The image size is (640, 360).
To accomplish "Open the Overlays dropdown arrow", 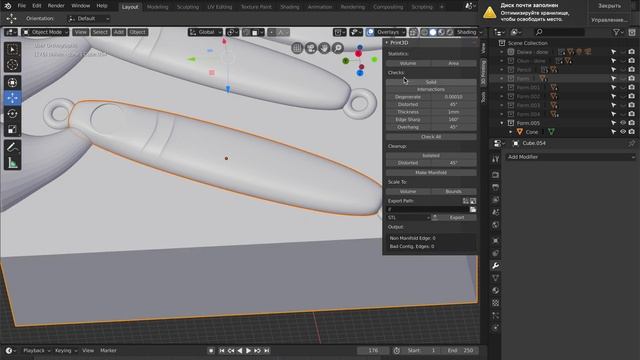I will [x=404, y=32].
